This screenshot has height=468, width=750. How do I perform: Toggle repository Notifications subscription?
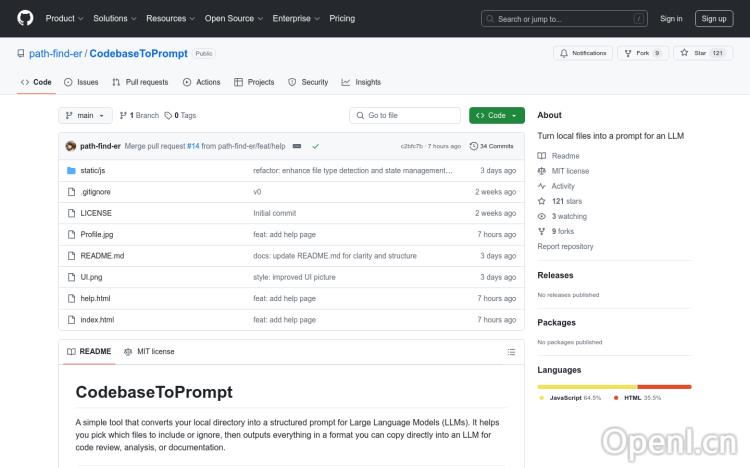click(x=583, y=53)
